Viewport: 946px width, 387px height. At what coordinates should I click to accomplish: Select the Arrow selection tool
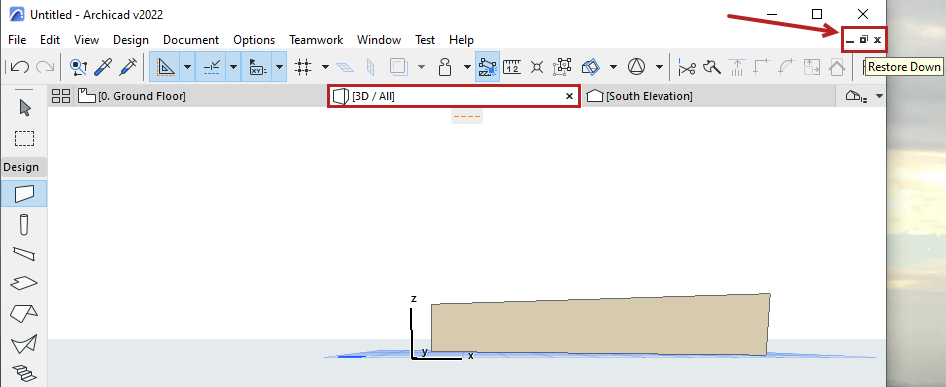pyautogui.click(x=24, y=108)
